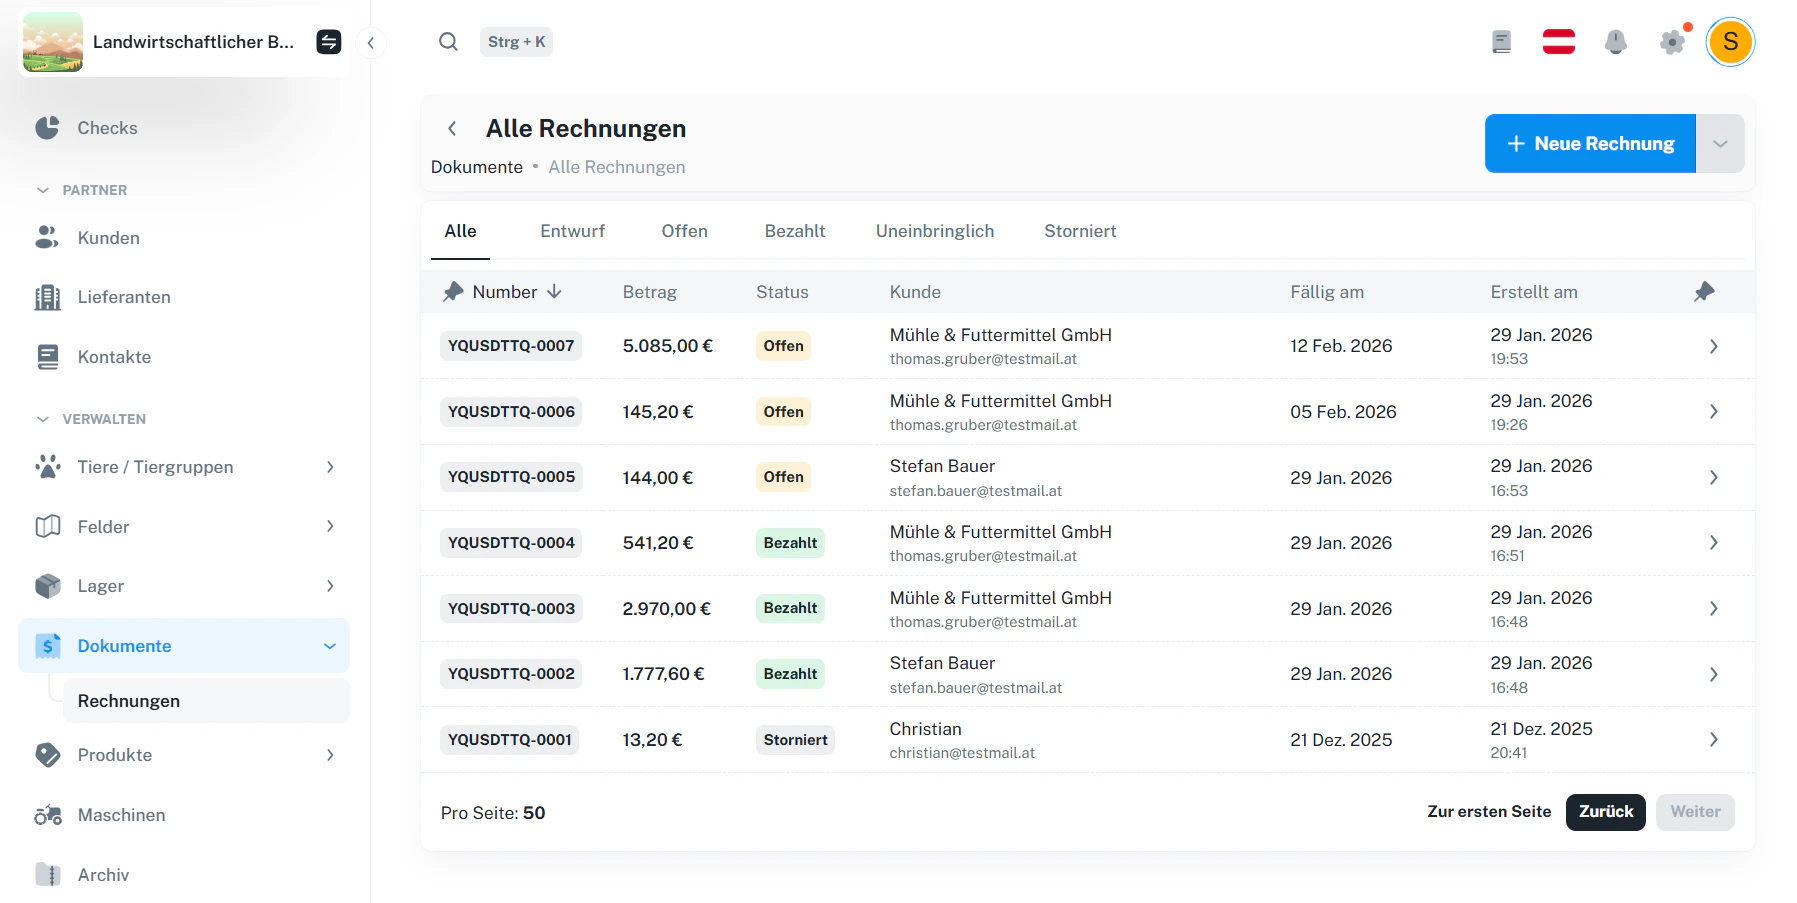Click row chevron for YQUSDTTQ-0002
Viewport: 1797px width, 903px height.
1713,674
